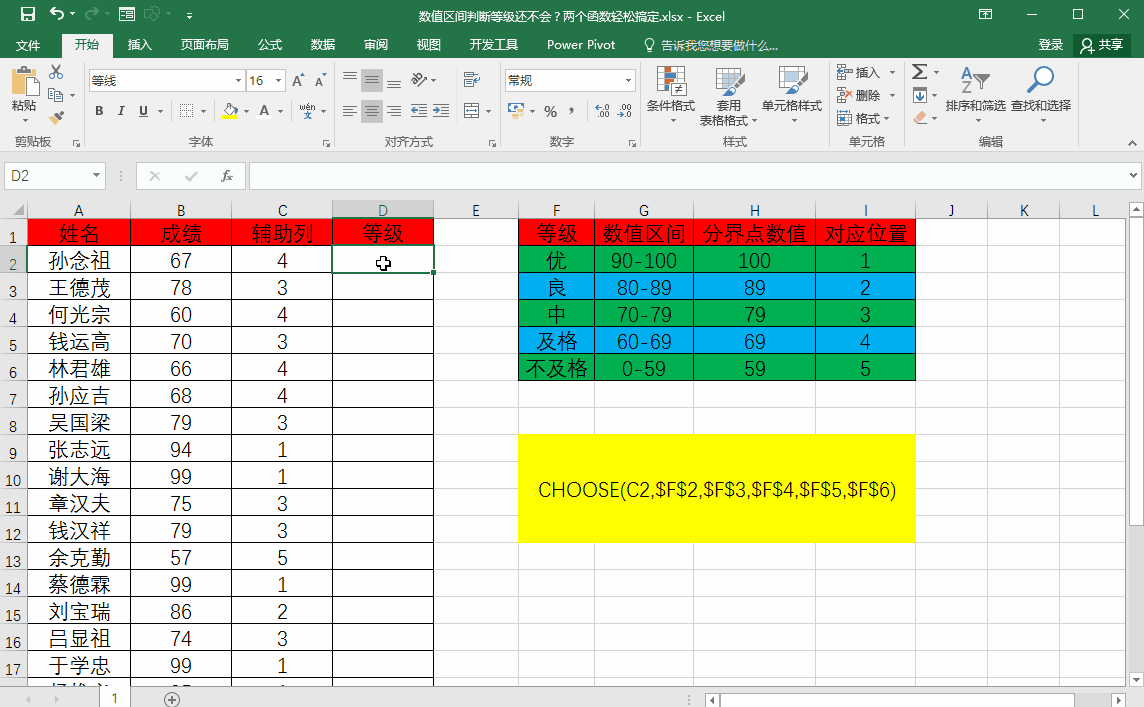1144x707 pixels.
Task: Increase font size with large A icon
Action: coord(298,80)
